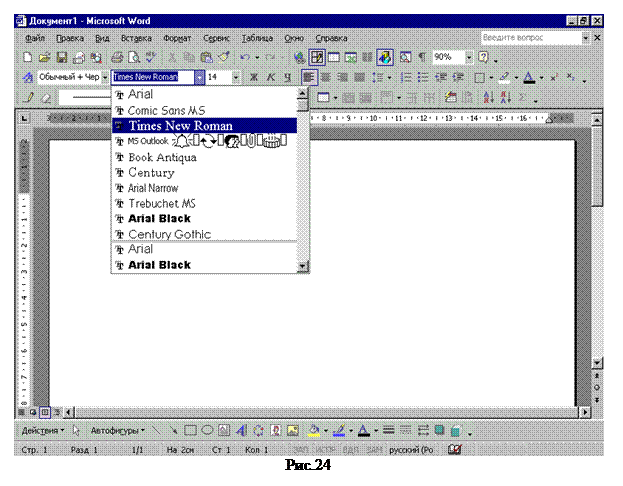The width and height of the screenshot is (623, 486).
Task: Toggle bold formatting Ж
Action: click(x=253, y=77)
